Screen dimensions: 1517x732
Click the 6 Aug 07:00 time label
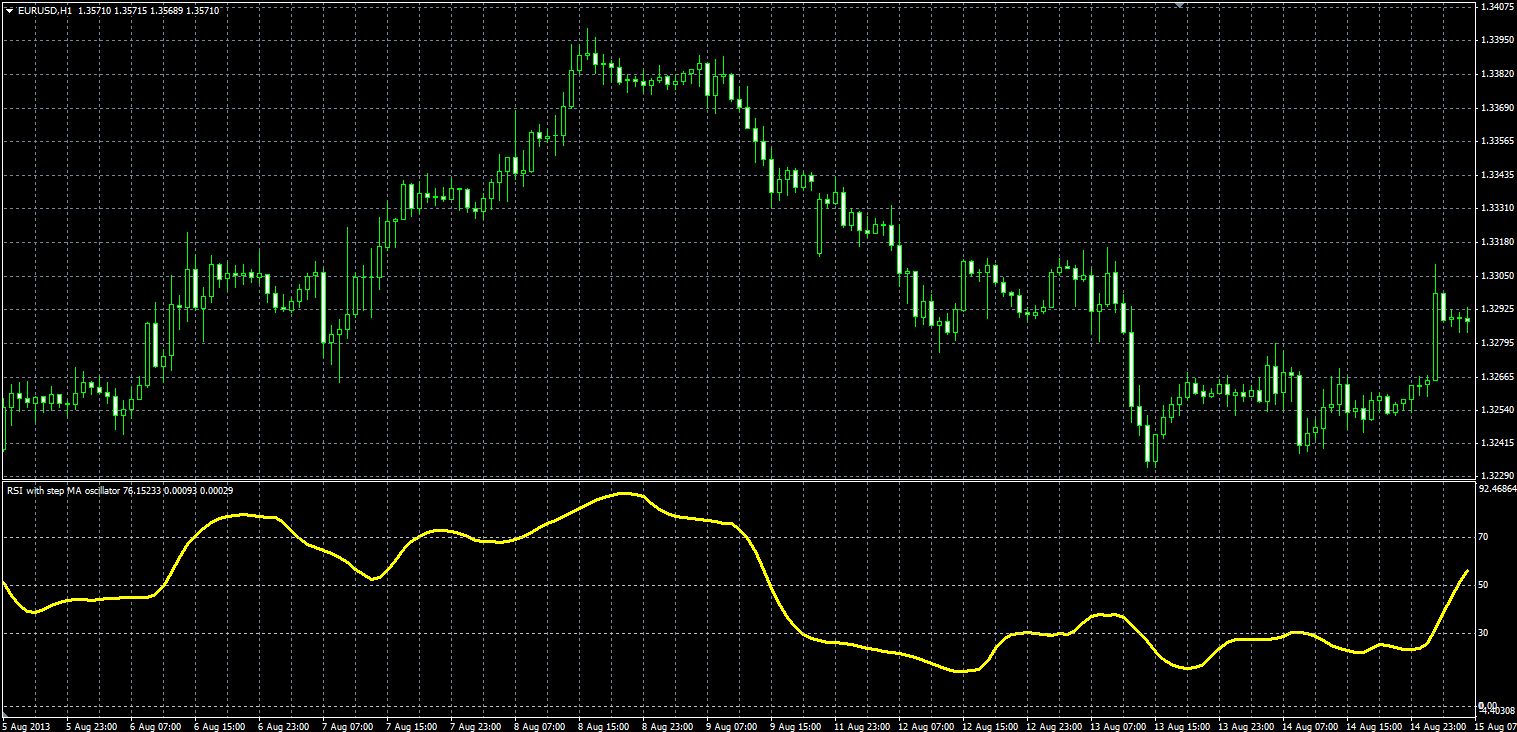(x=155, y=725)
